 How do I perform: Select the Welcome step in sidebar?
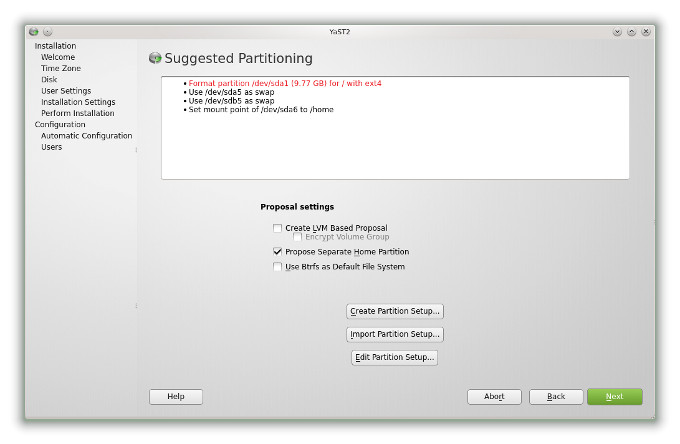click(x=58, y=57)
